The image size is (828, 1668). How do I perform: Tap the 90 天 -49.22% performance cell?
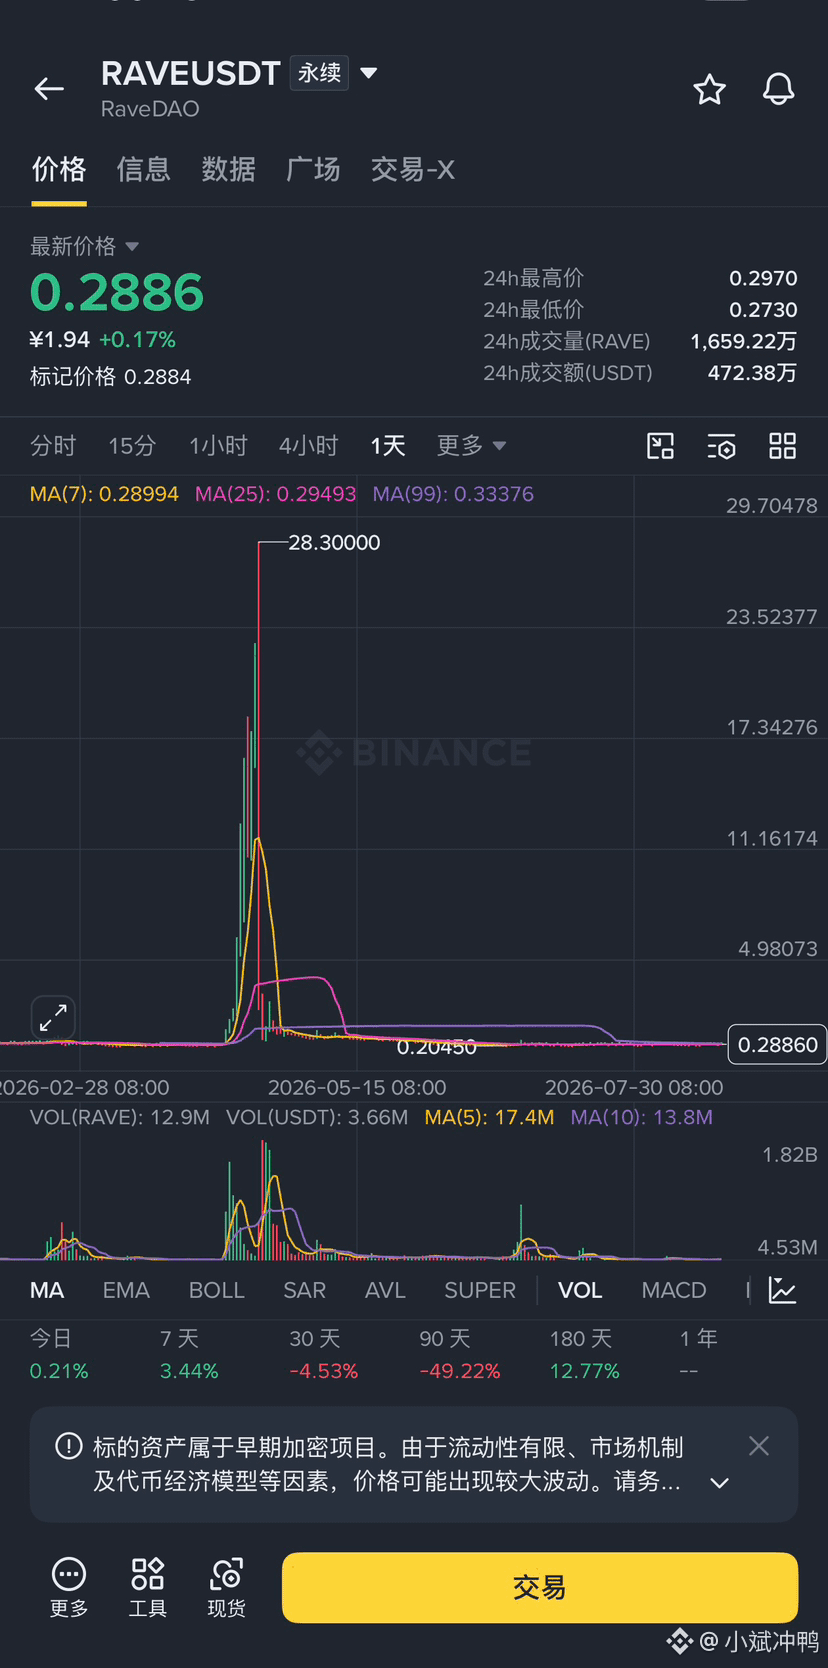[x=459, y=1354]
